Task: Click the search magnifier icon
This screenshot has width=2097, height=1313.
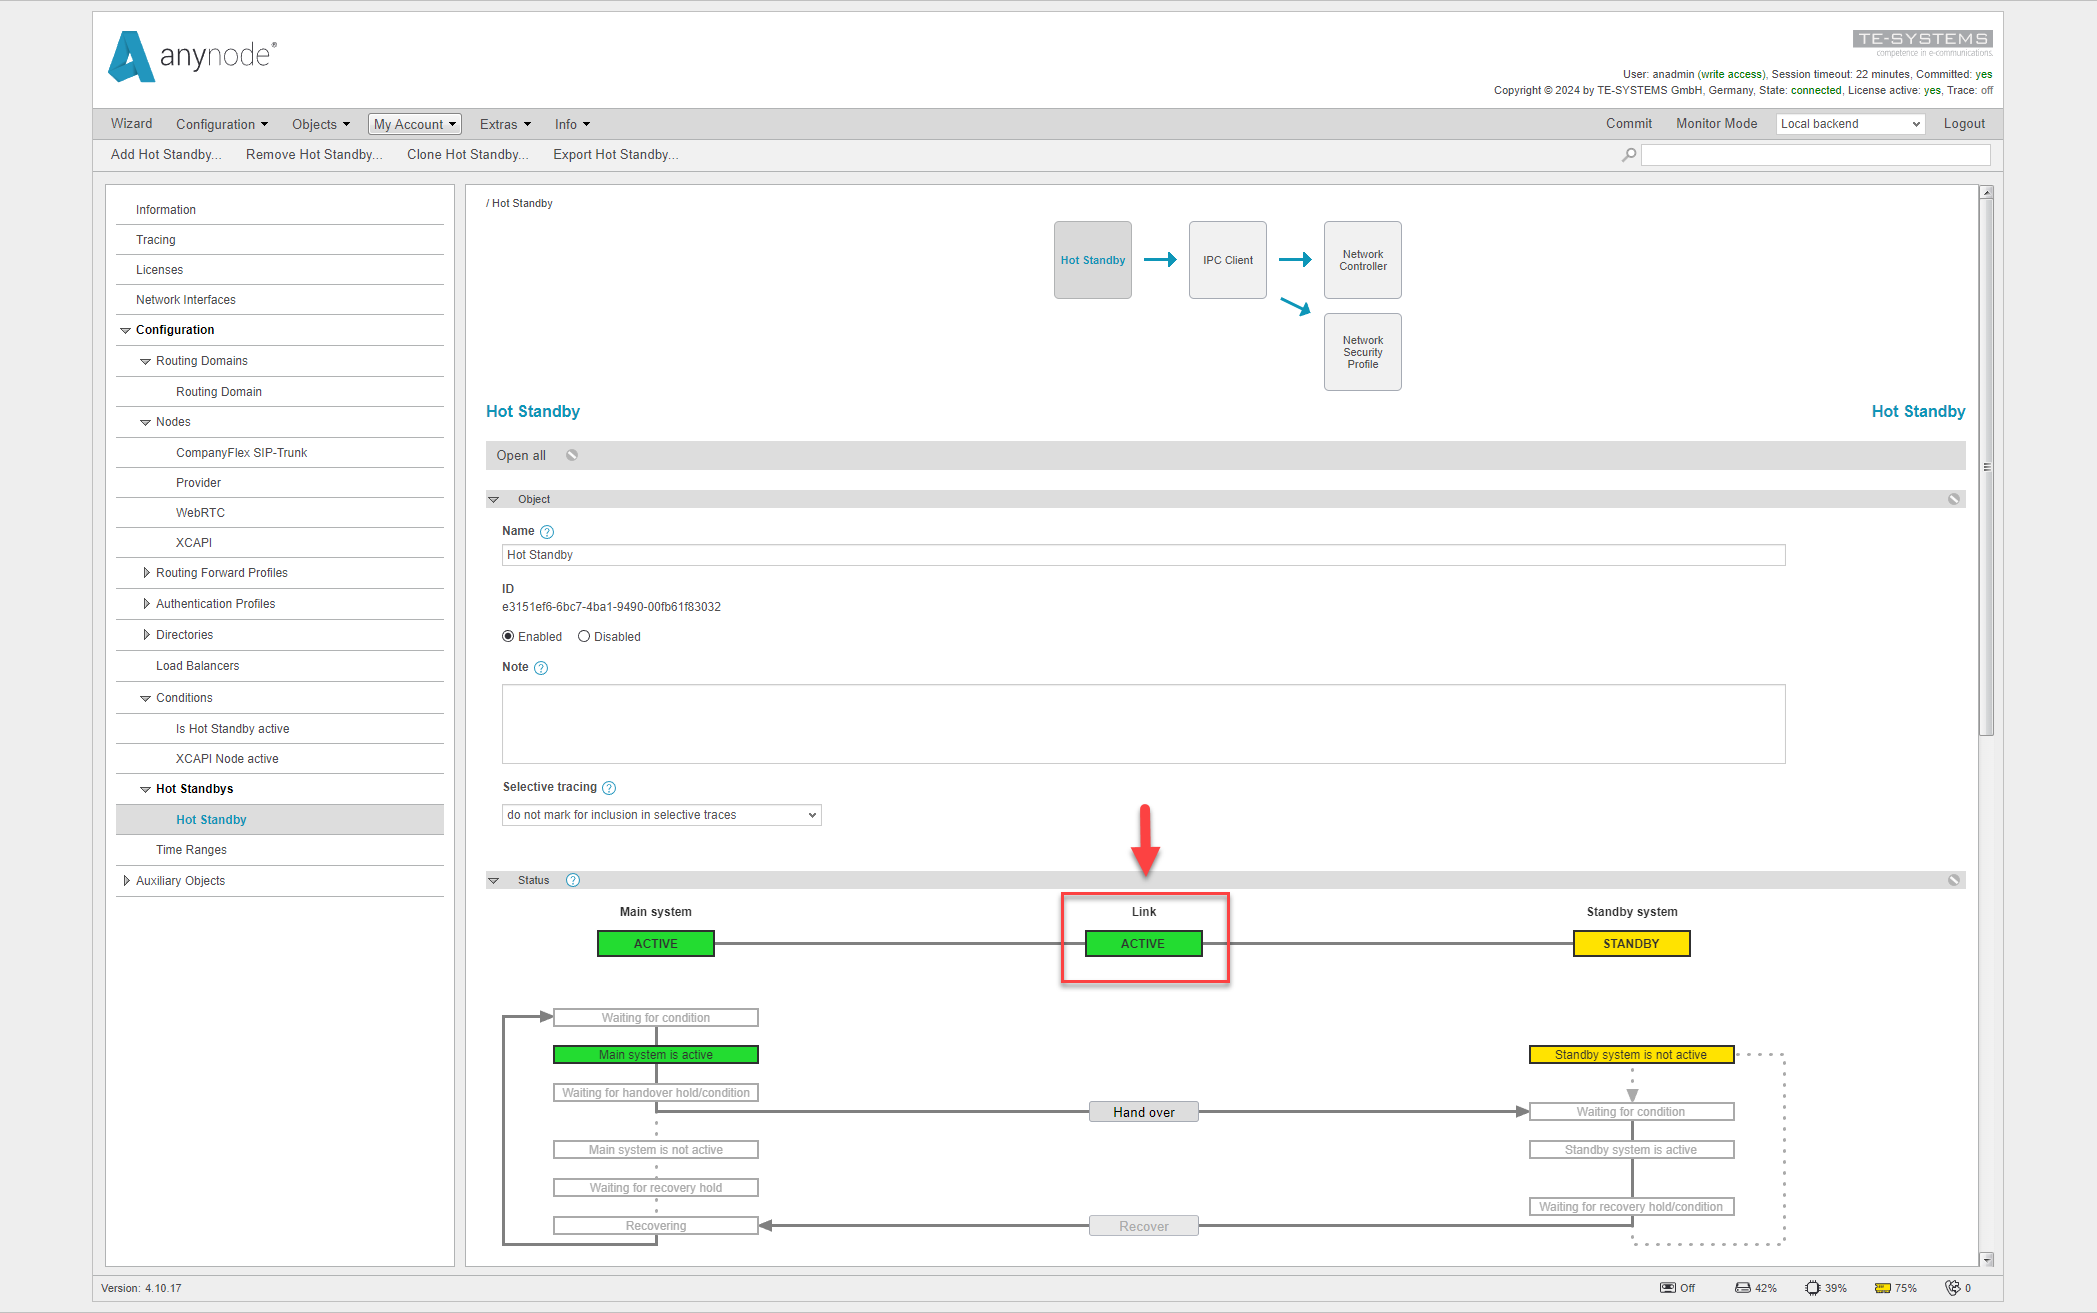Action: point(1630,155)
